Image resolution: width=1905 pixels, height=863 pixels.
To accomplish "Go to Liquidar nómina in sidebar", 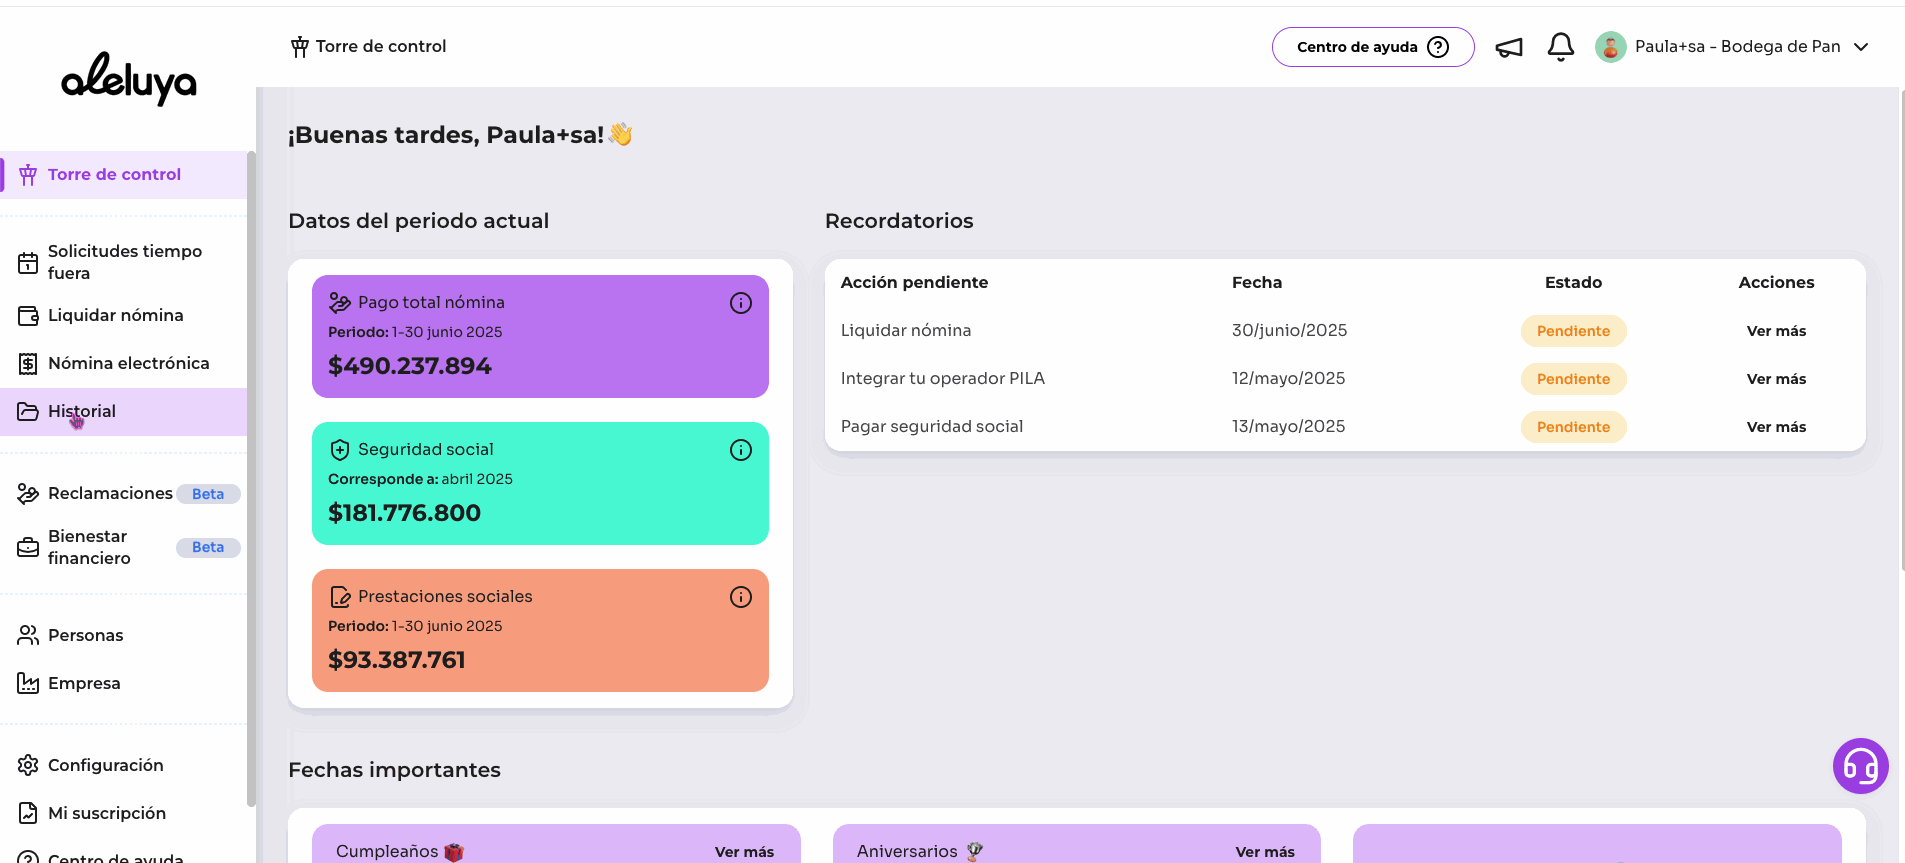I will click(115, 315).
